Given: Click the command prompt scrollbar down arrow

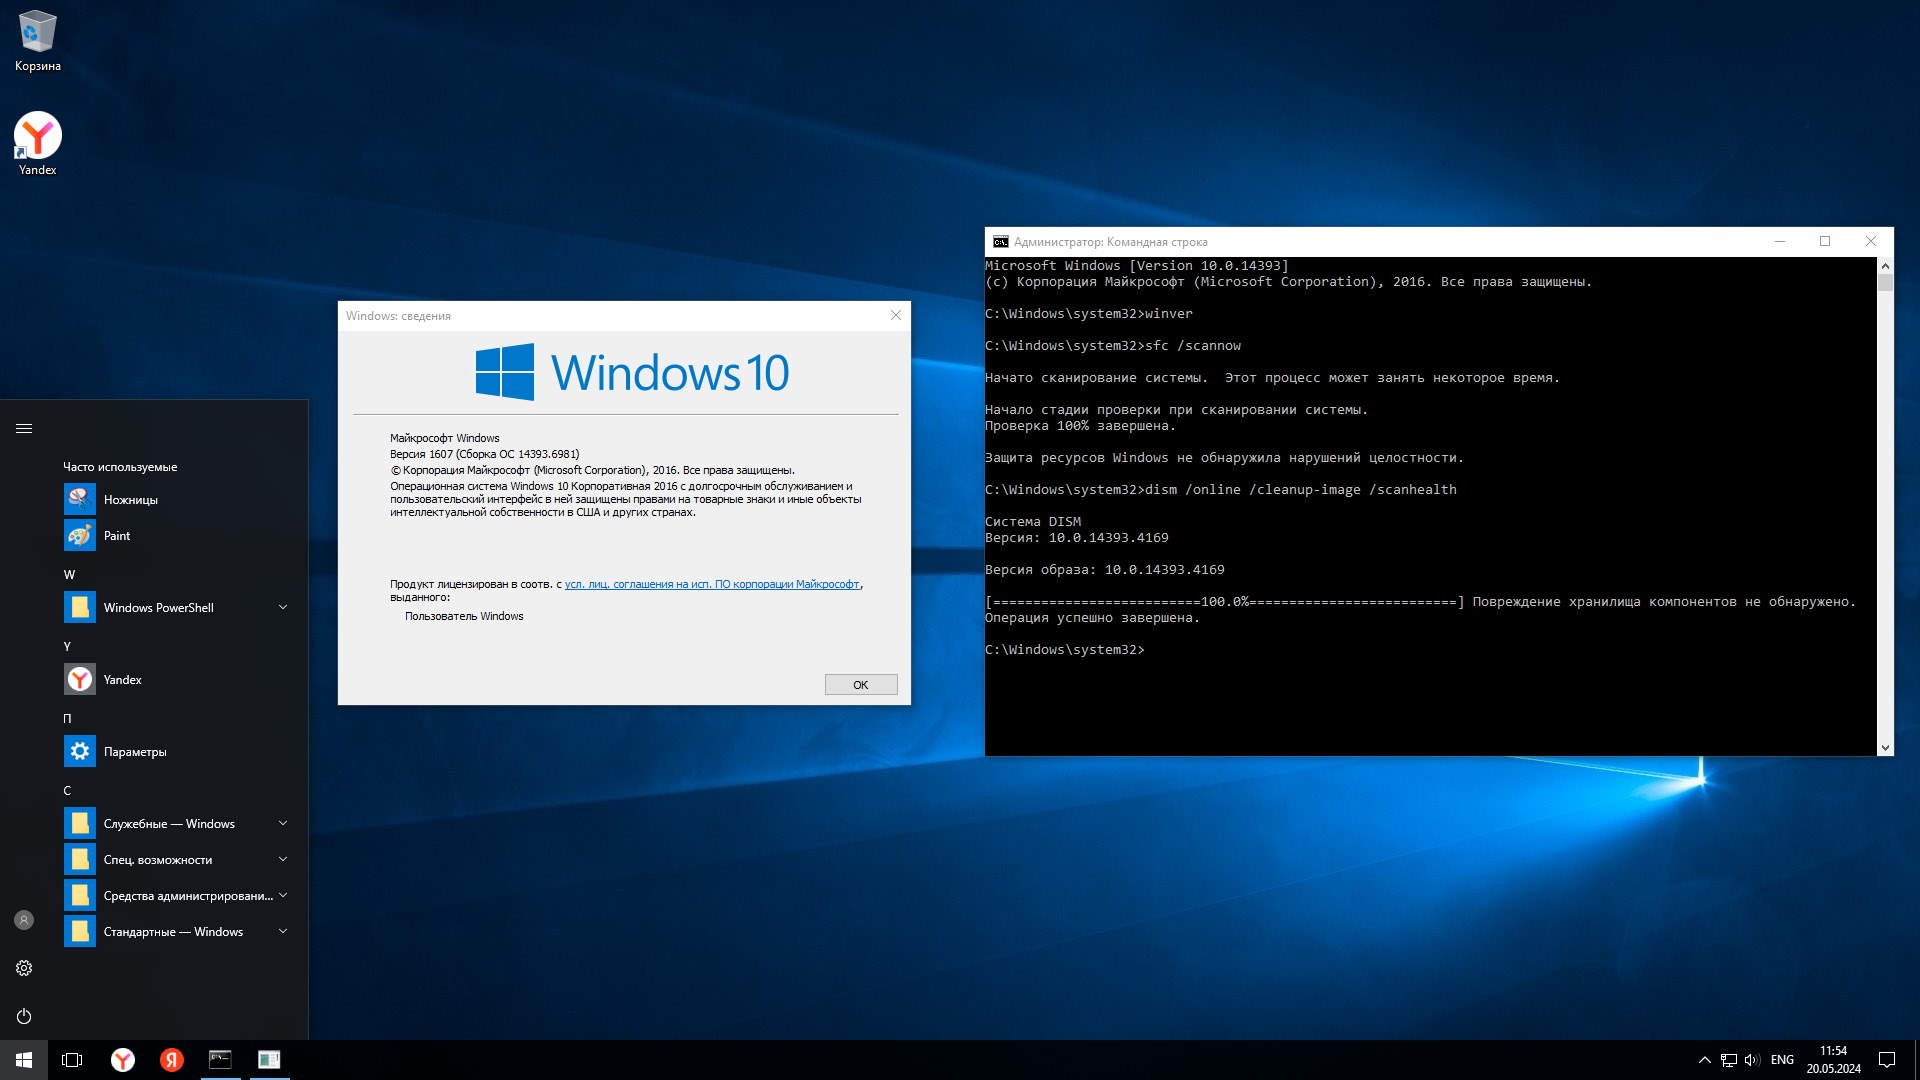Looking at the screenshot, I should point(1885,747).
